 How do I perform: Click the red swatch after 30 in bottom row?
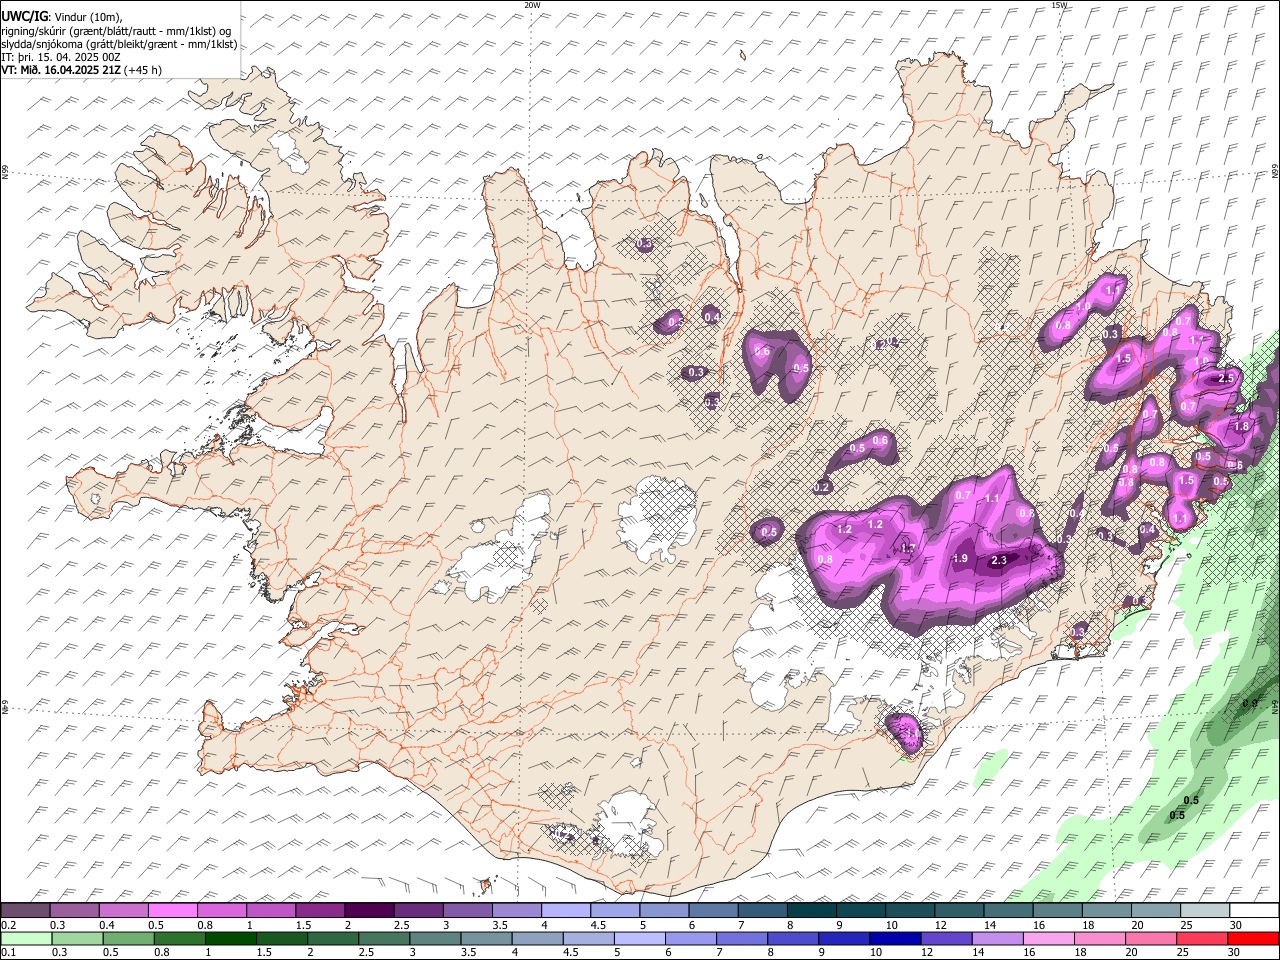tap(1253, 938)
